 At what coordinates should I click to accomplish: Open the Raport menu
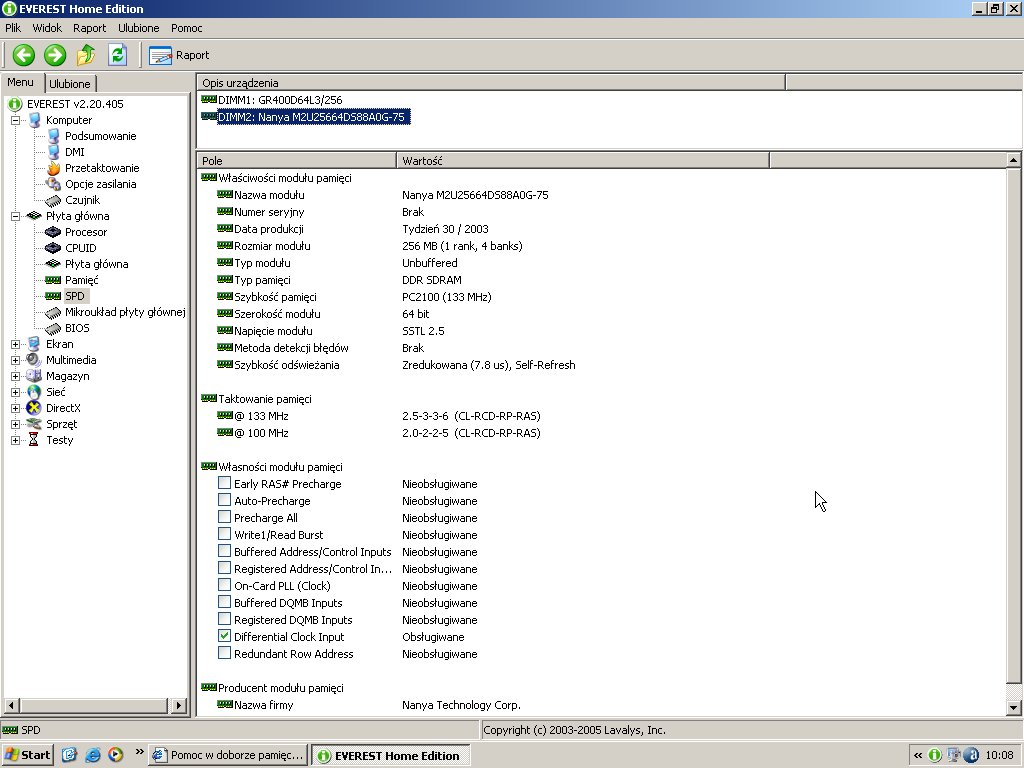89,28
